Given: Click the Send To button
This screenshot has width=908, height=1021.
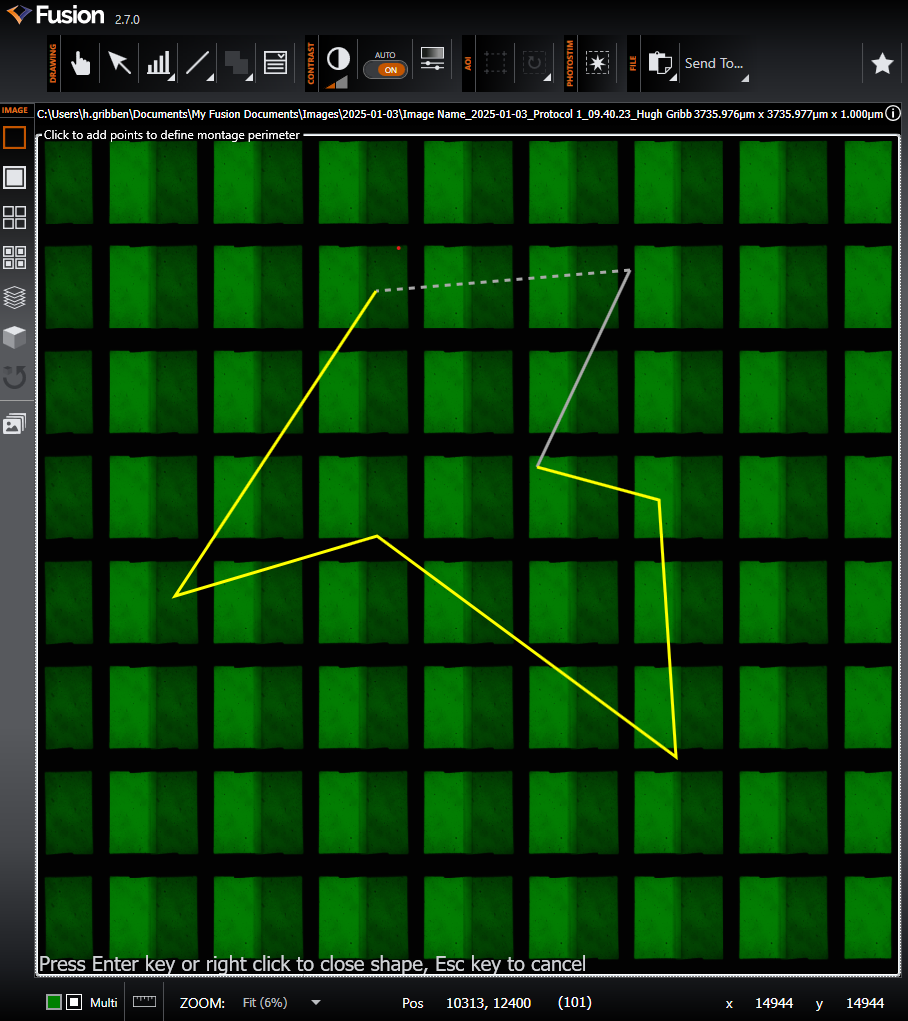Looking at the screenshot, I should (714, 63).
